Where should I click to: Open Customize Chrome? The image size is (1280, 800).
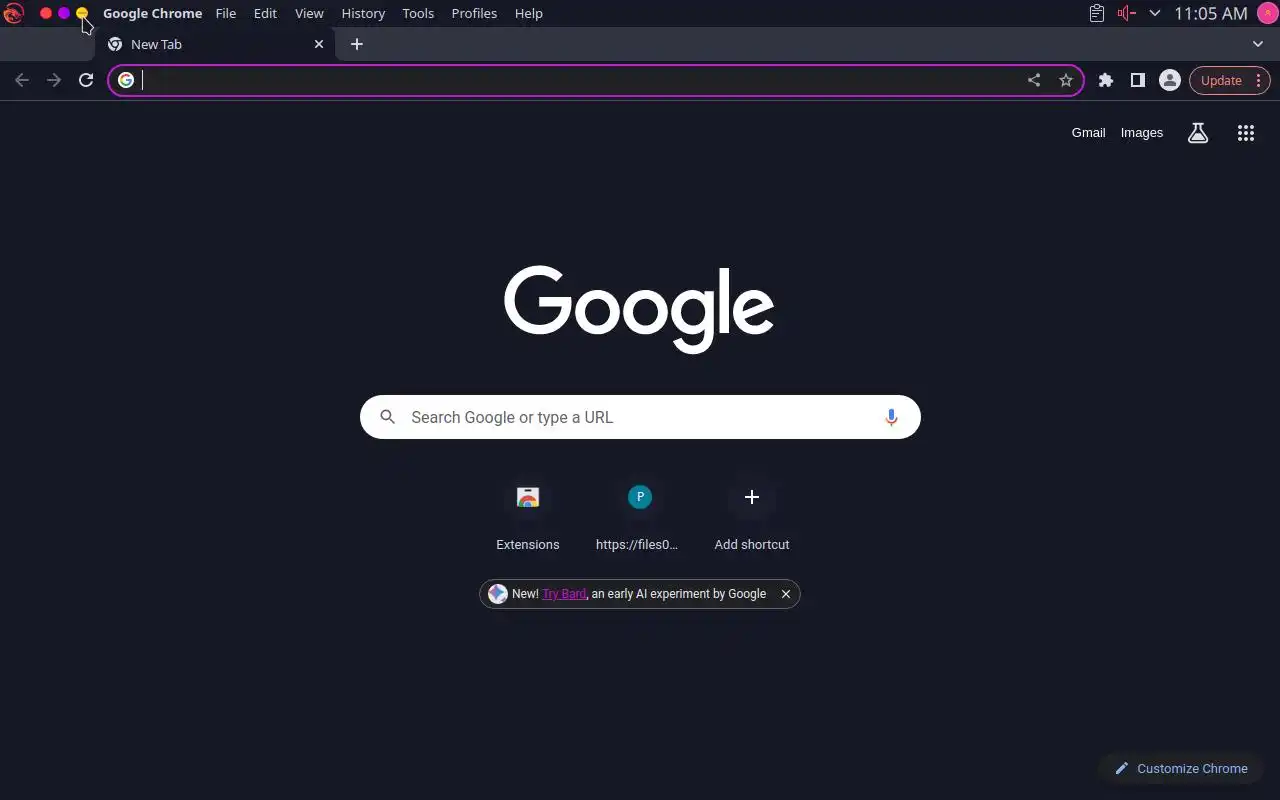pos(1181,768)
